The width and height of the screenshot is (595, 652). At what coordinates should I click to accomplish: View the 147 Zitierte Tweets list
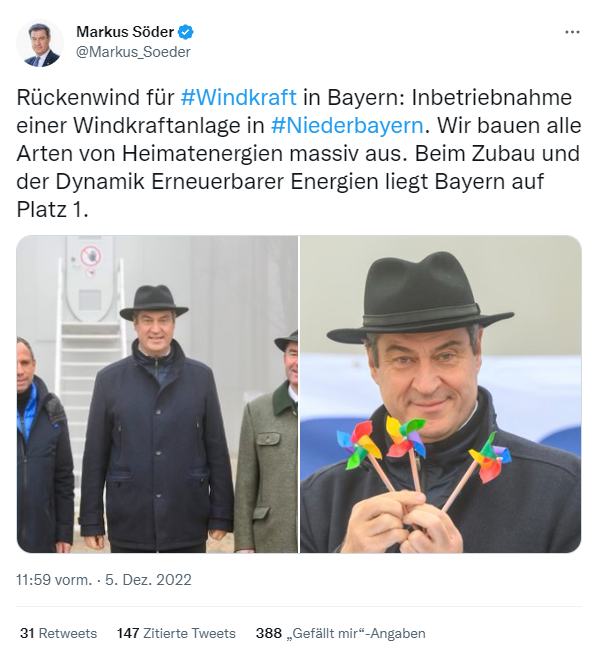pyautogui.click(x=176, y=633)
